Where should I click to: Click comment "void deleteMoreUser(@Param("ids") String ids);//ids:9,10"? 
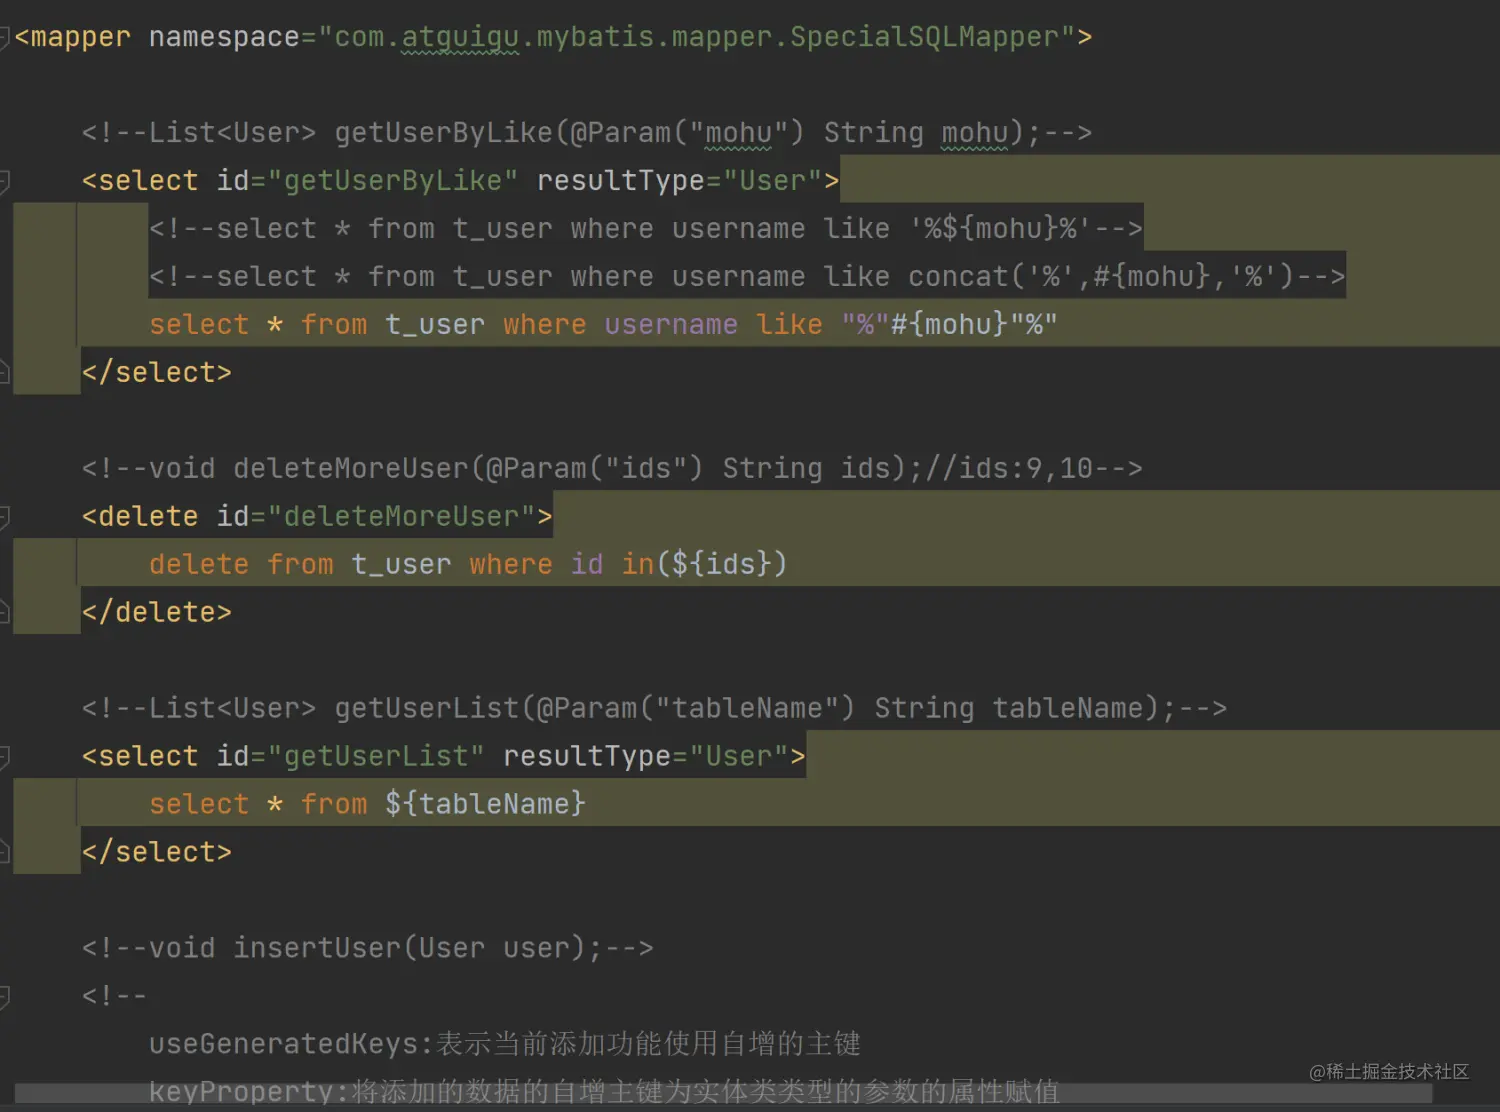coord(612,469)
